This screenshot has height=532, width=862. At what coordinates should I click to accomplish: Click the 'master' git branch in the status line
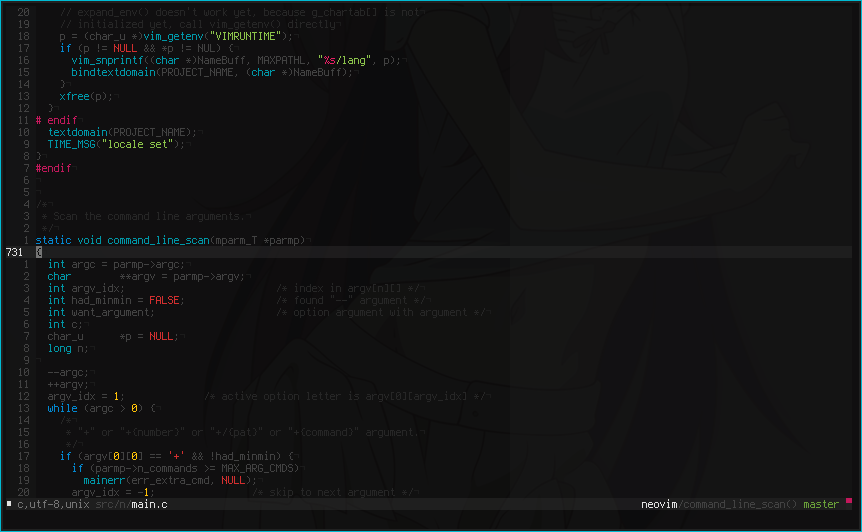coord(821,504)
